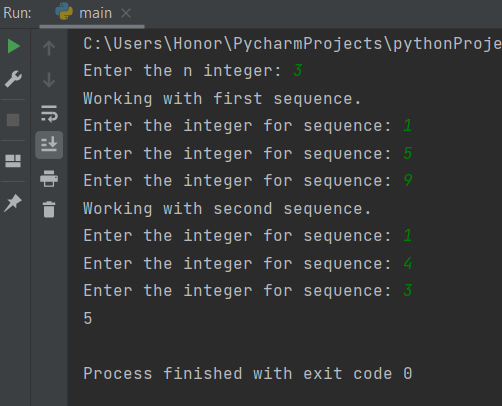Viewport: 502px width, 406px height.
Task: Open run configuration via wrench icon
Action: 13,79
